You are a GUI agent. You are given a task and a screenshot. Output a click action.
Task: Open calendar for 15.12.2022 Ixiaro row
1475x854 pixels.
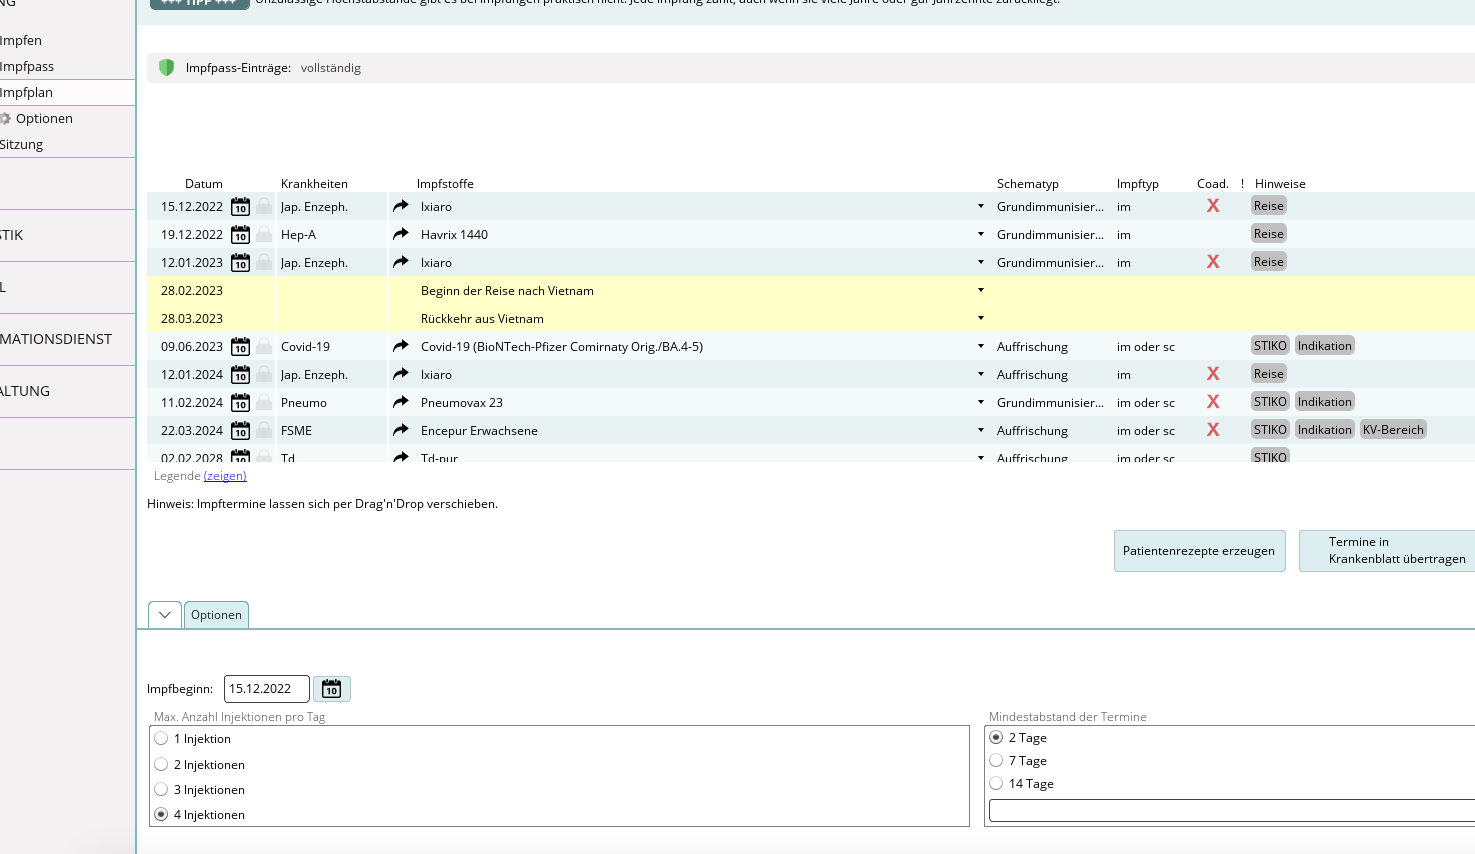click(x=240, y=207)
